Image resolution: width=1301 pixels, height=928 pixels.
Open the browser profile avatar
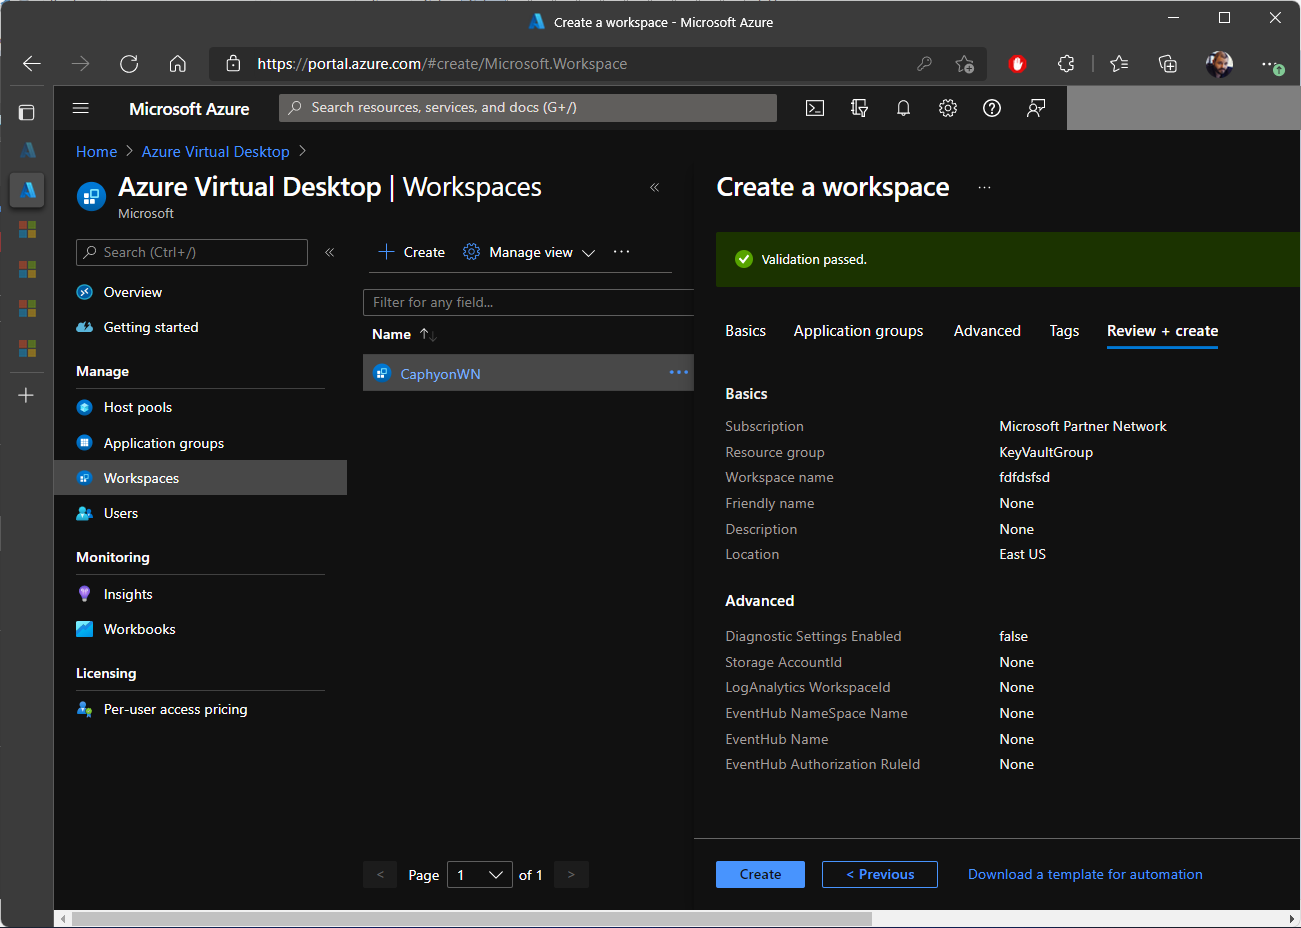[1219, 64]
